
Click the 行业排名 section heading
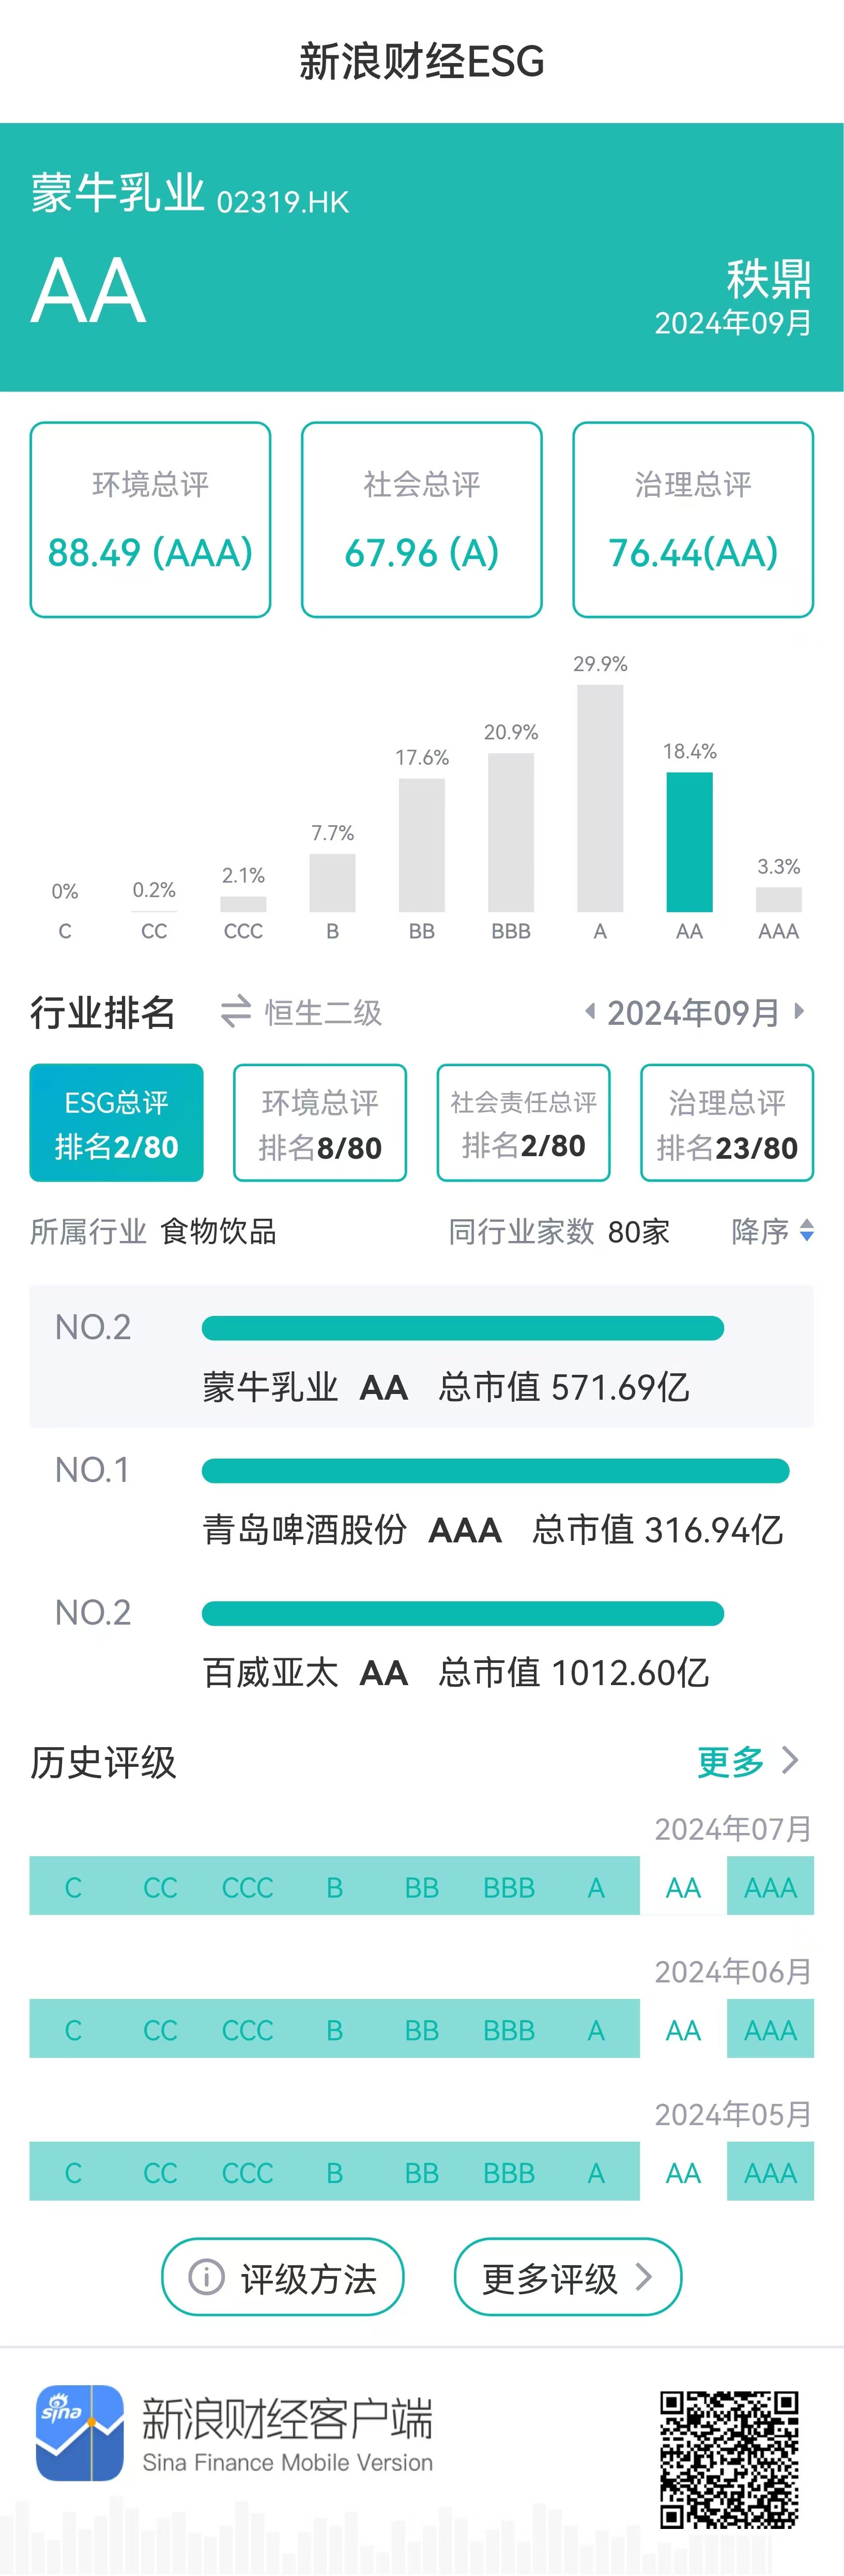pos(103,1012)
